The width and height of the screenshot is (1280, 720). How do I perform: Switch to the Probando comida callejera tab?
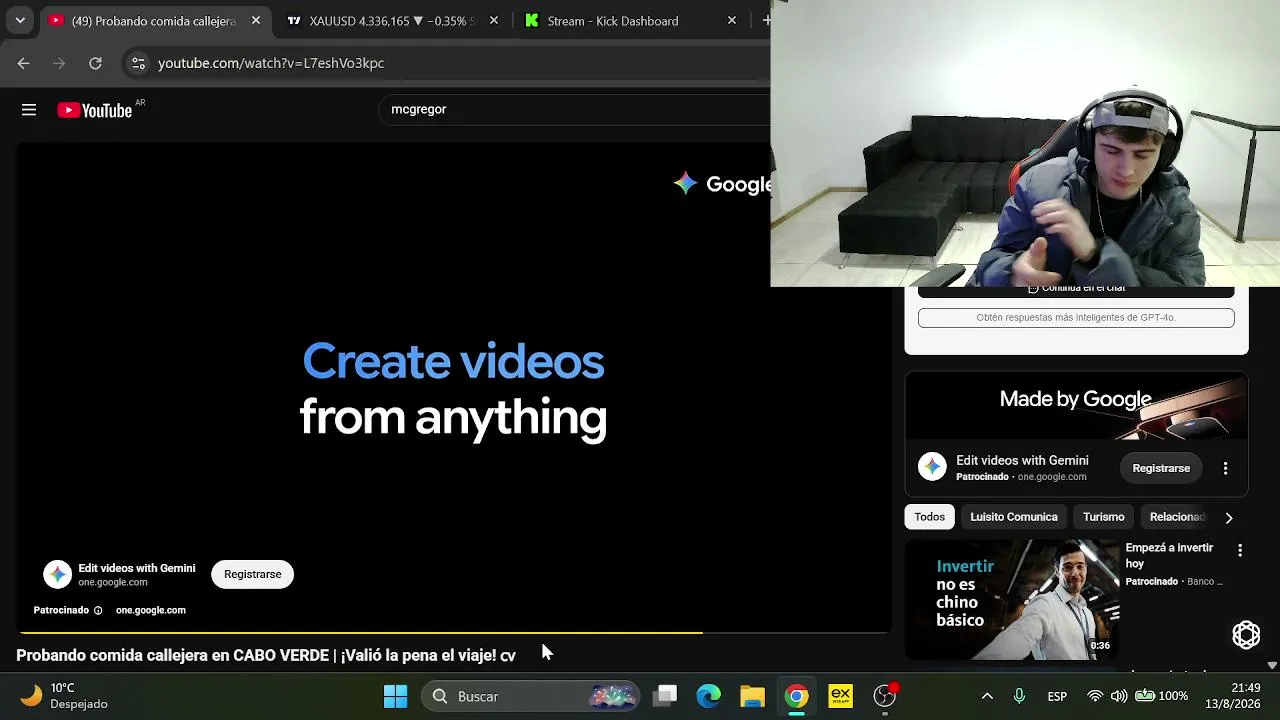pyautogui.click(x=155, y=20)
